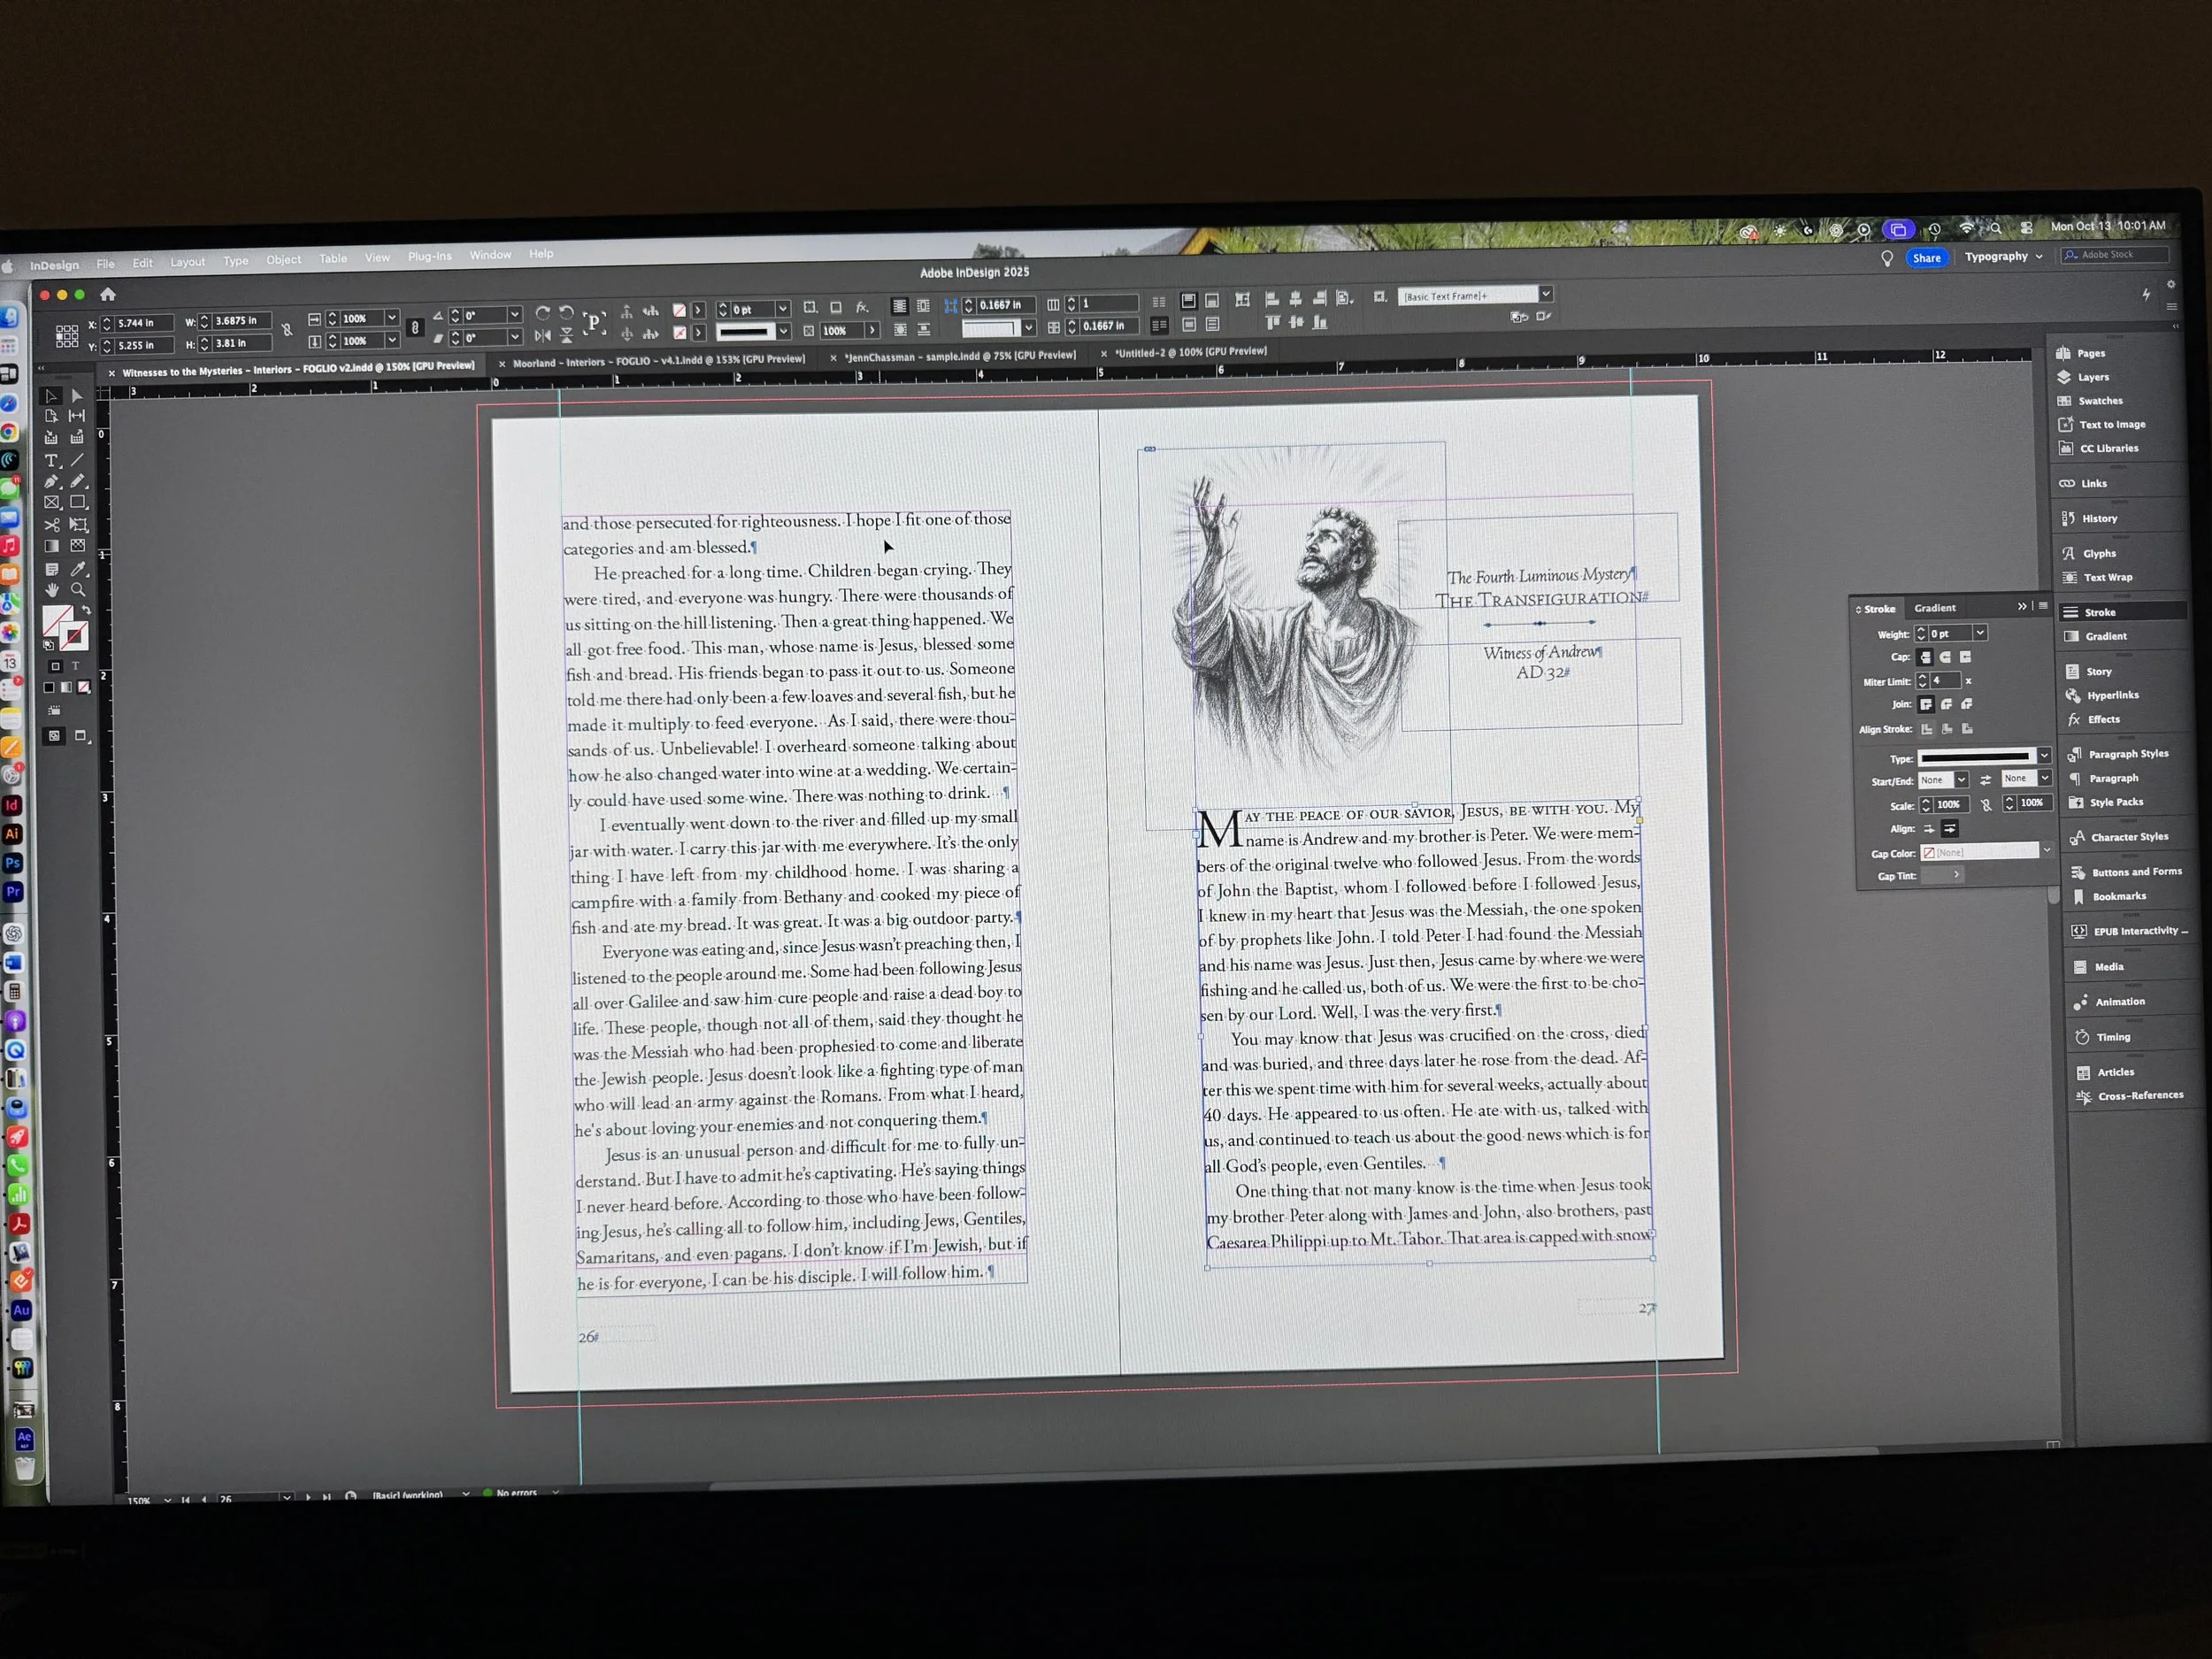Choose bevel join in Stroke panel
This screenshot has height=1659, width=2212.
(1966, 704)
